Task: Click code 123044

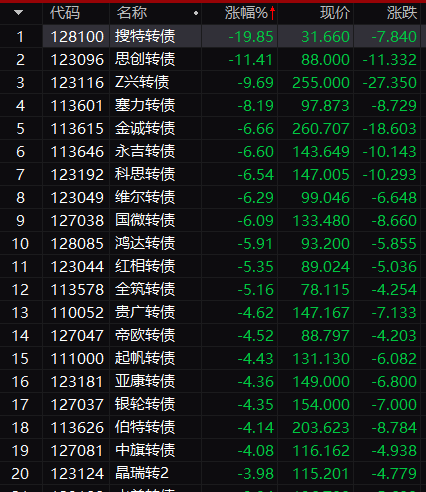Action: coord(77,267)
